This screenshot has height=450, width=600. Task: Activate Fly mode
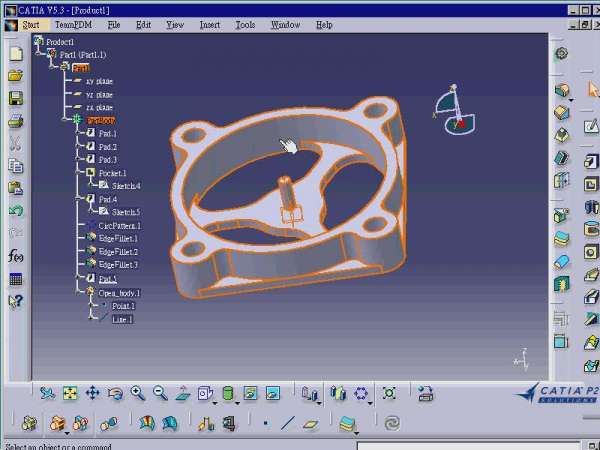47,393
